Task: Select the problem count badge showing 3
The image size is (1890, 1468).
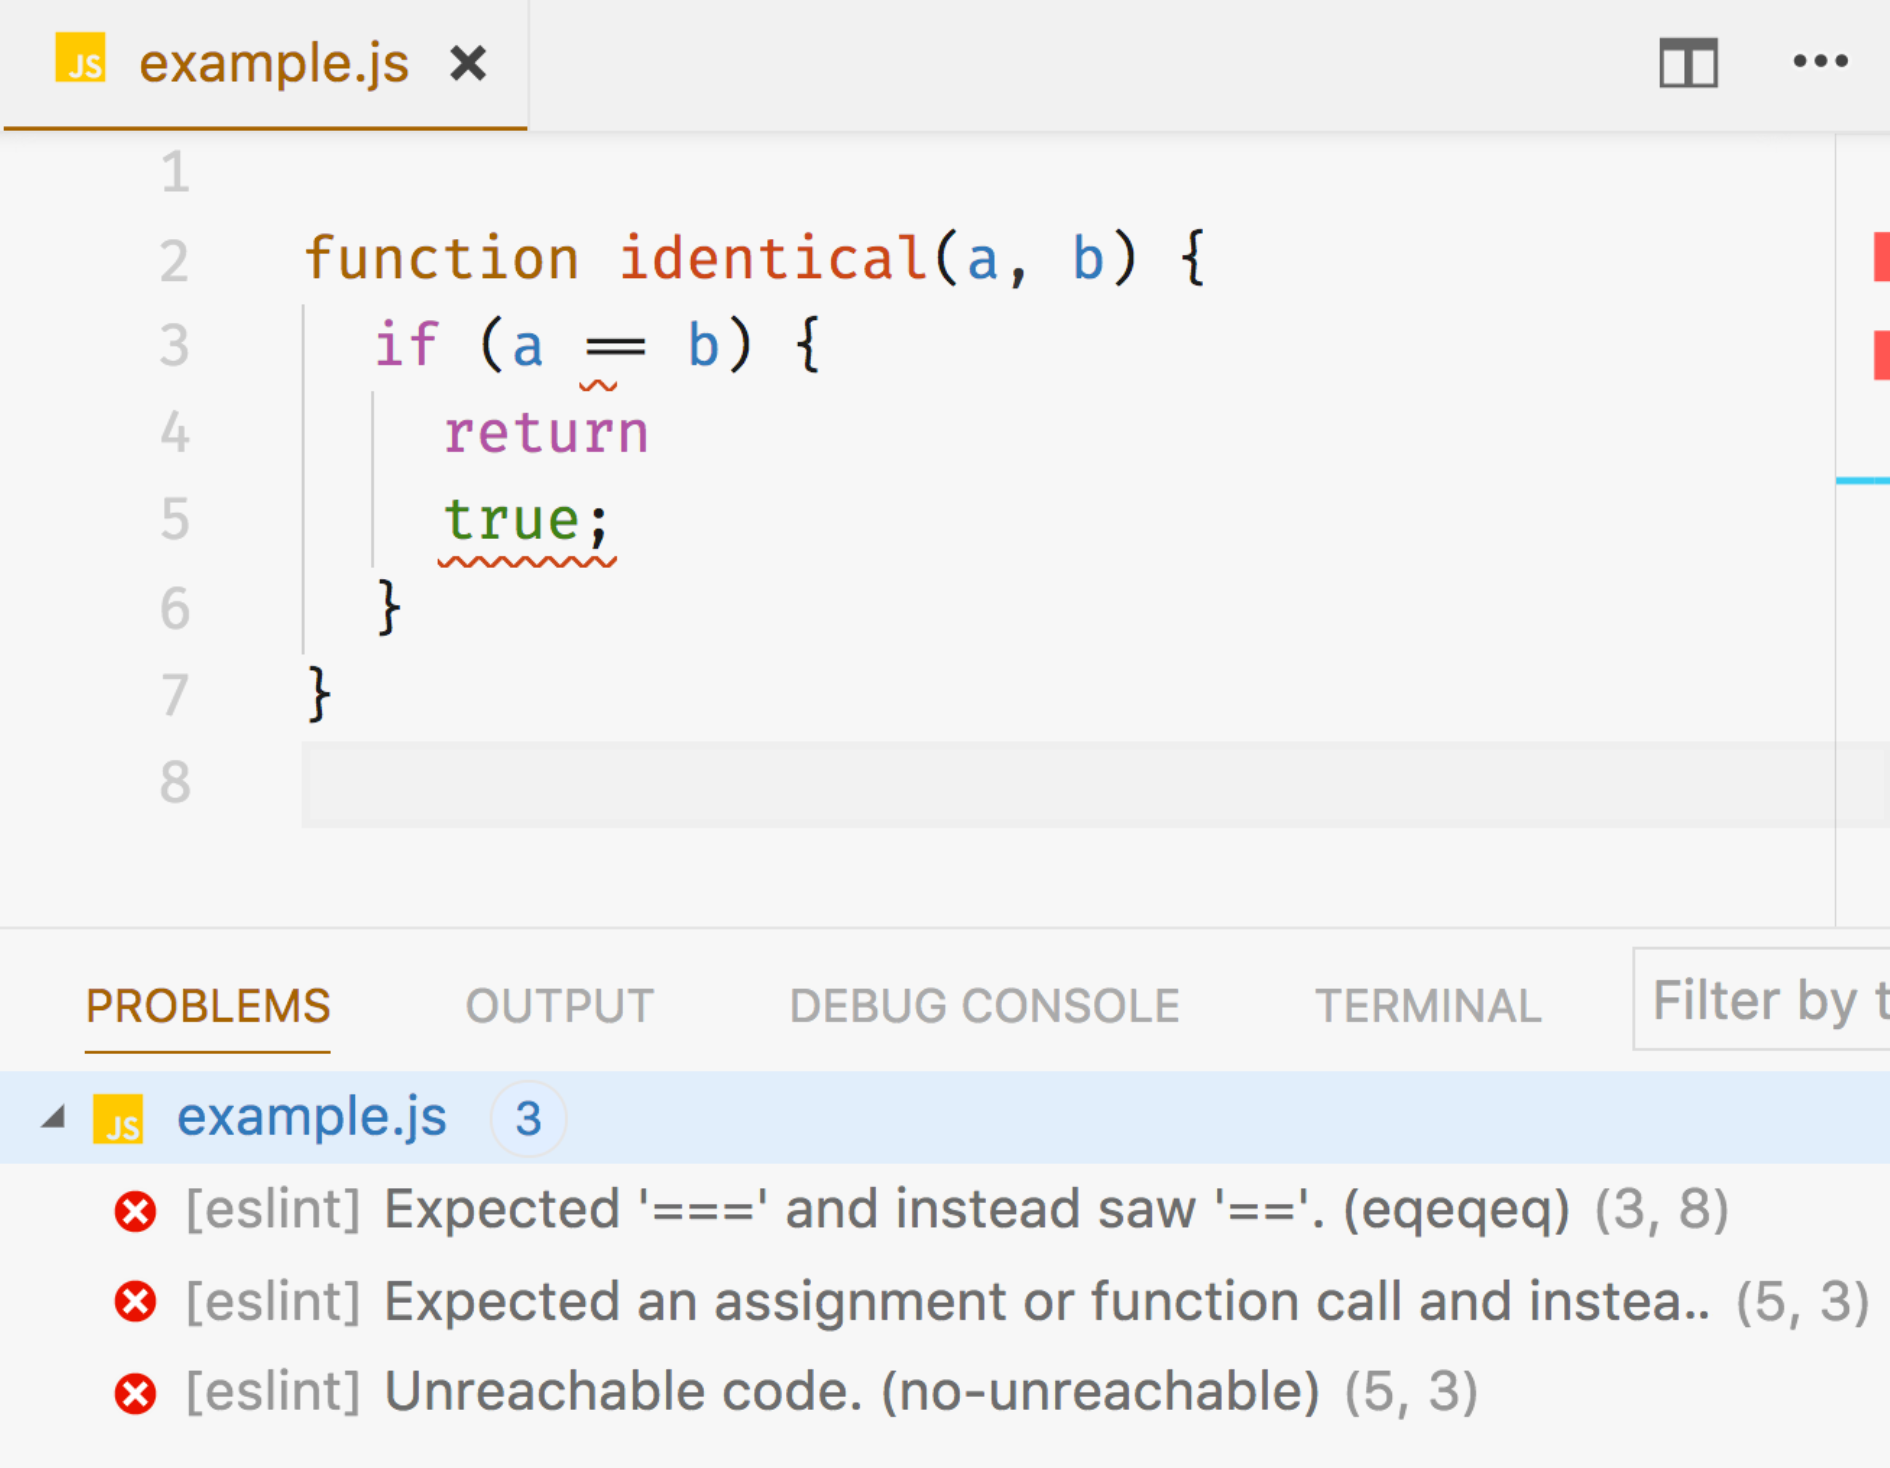Action: tap(527, 1119)
